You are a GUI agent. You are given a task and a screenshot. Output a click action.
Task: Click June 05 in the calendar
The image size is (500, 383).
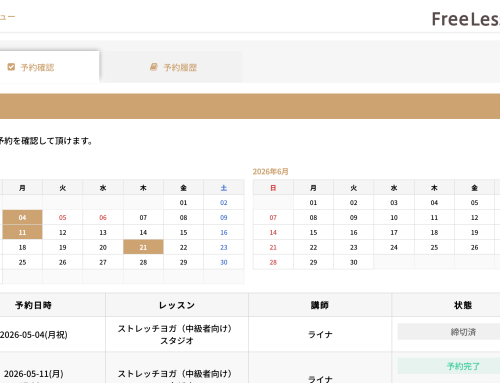[x=475, y=203]
